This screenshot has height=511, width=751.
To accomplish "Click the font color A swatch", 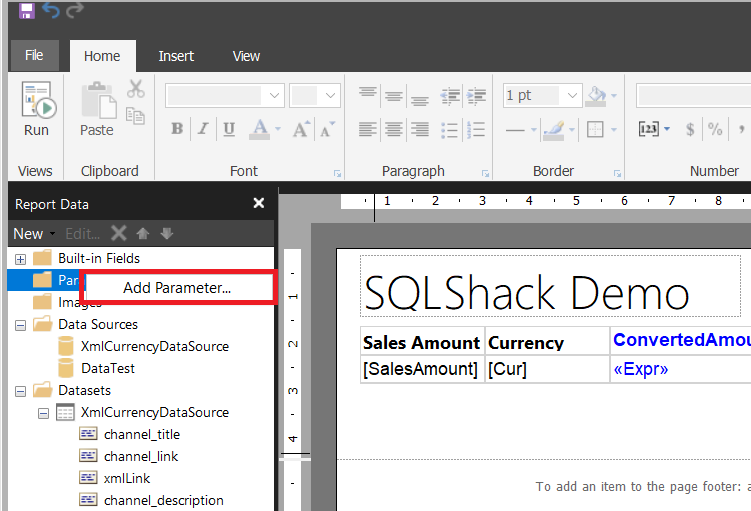I will (x=259, y=129).
